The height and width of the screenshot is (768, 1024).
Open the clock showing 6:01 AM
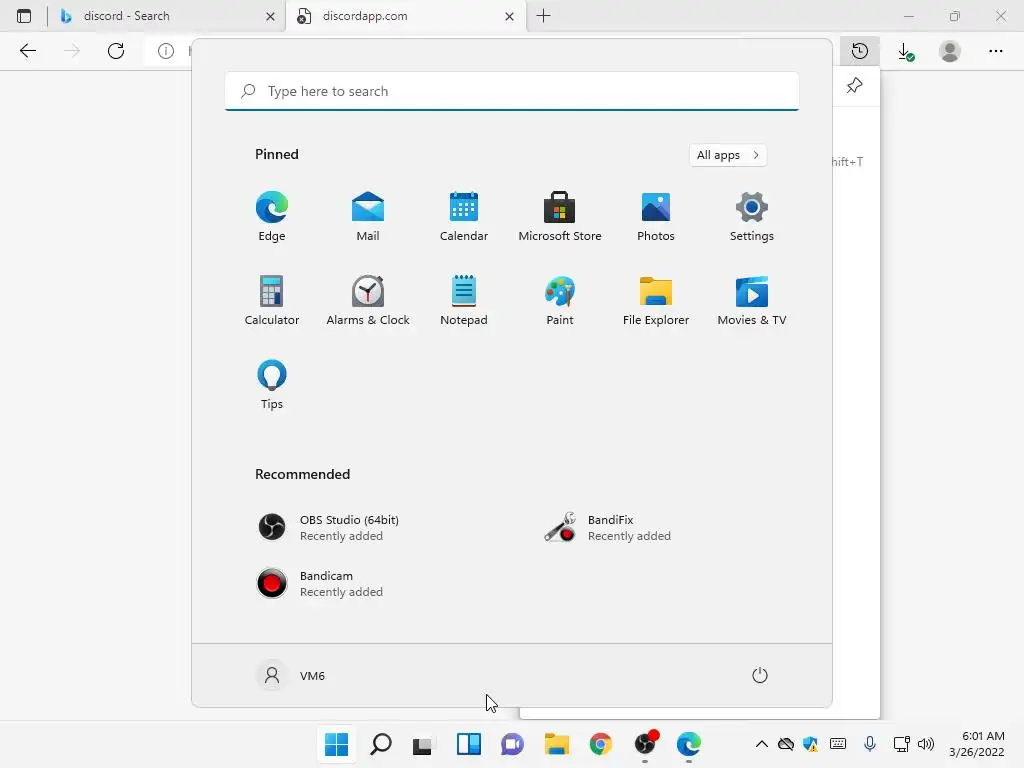977,744
